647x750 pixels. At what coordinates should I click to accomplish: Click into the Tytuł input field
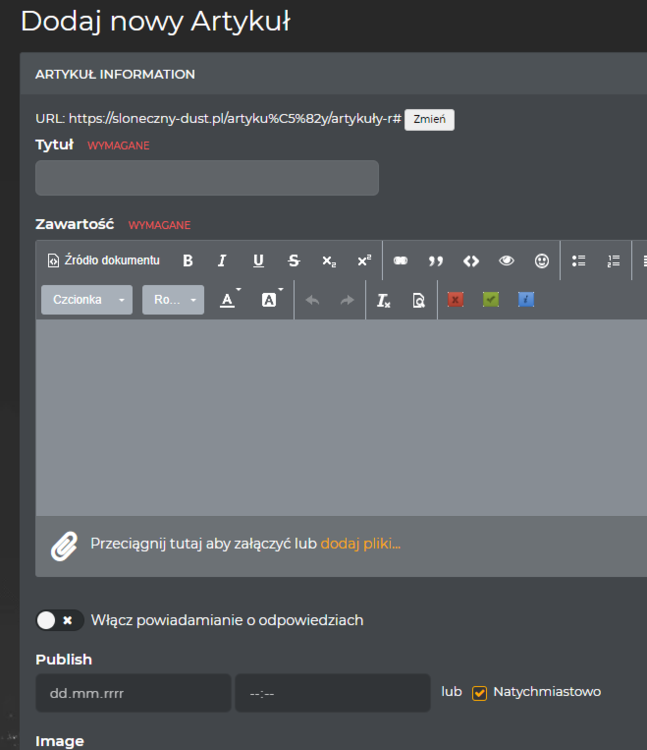click(x=207, y=178)
